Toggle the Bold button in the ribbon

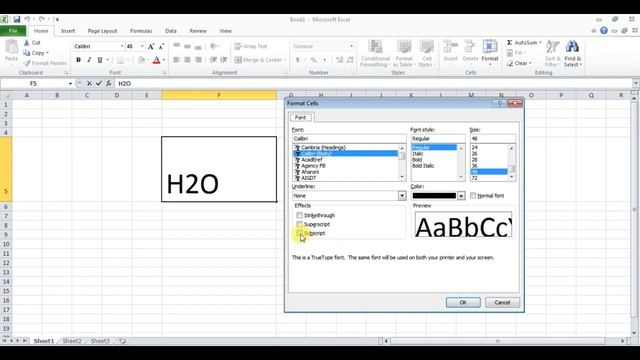point(78,60)
